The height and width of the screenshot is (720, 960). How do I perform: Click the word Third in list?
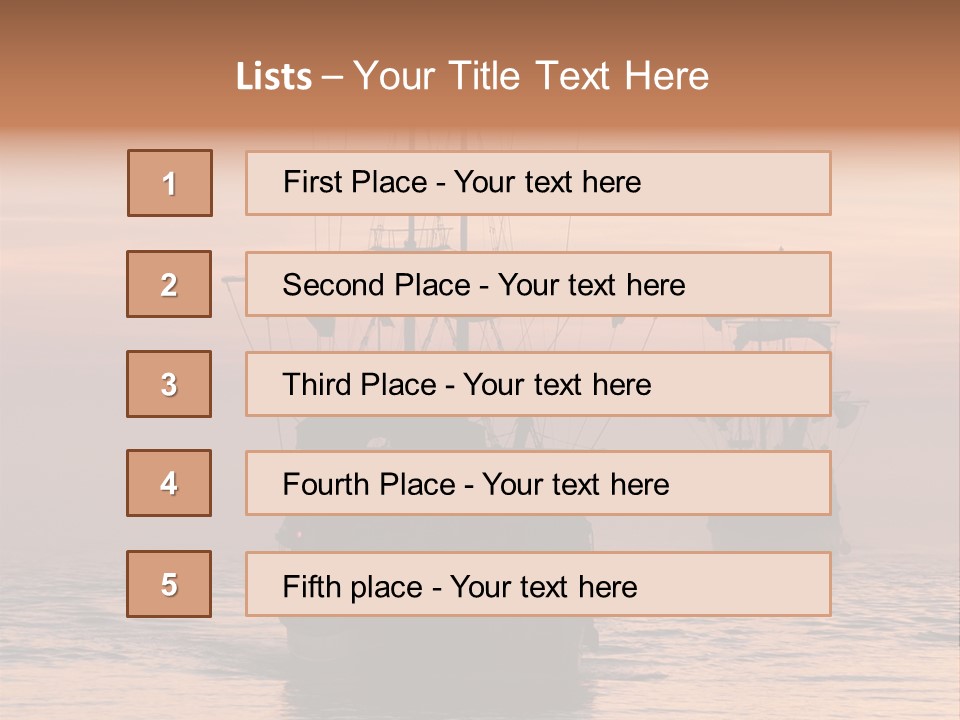[x=318, y=385]
